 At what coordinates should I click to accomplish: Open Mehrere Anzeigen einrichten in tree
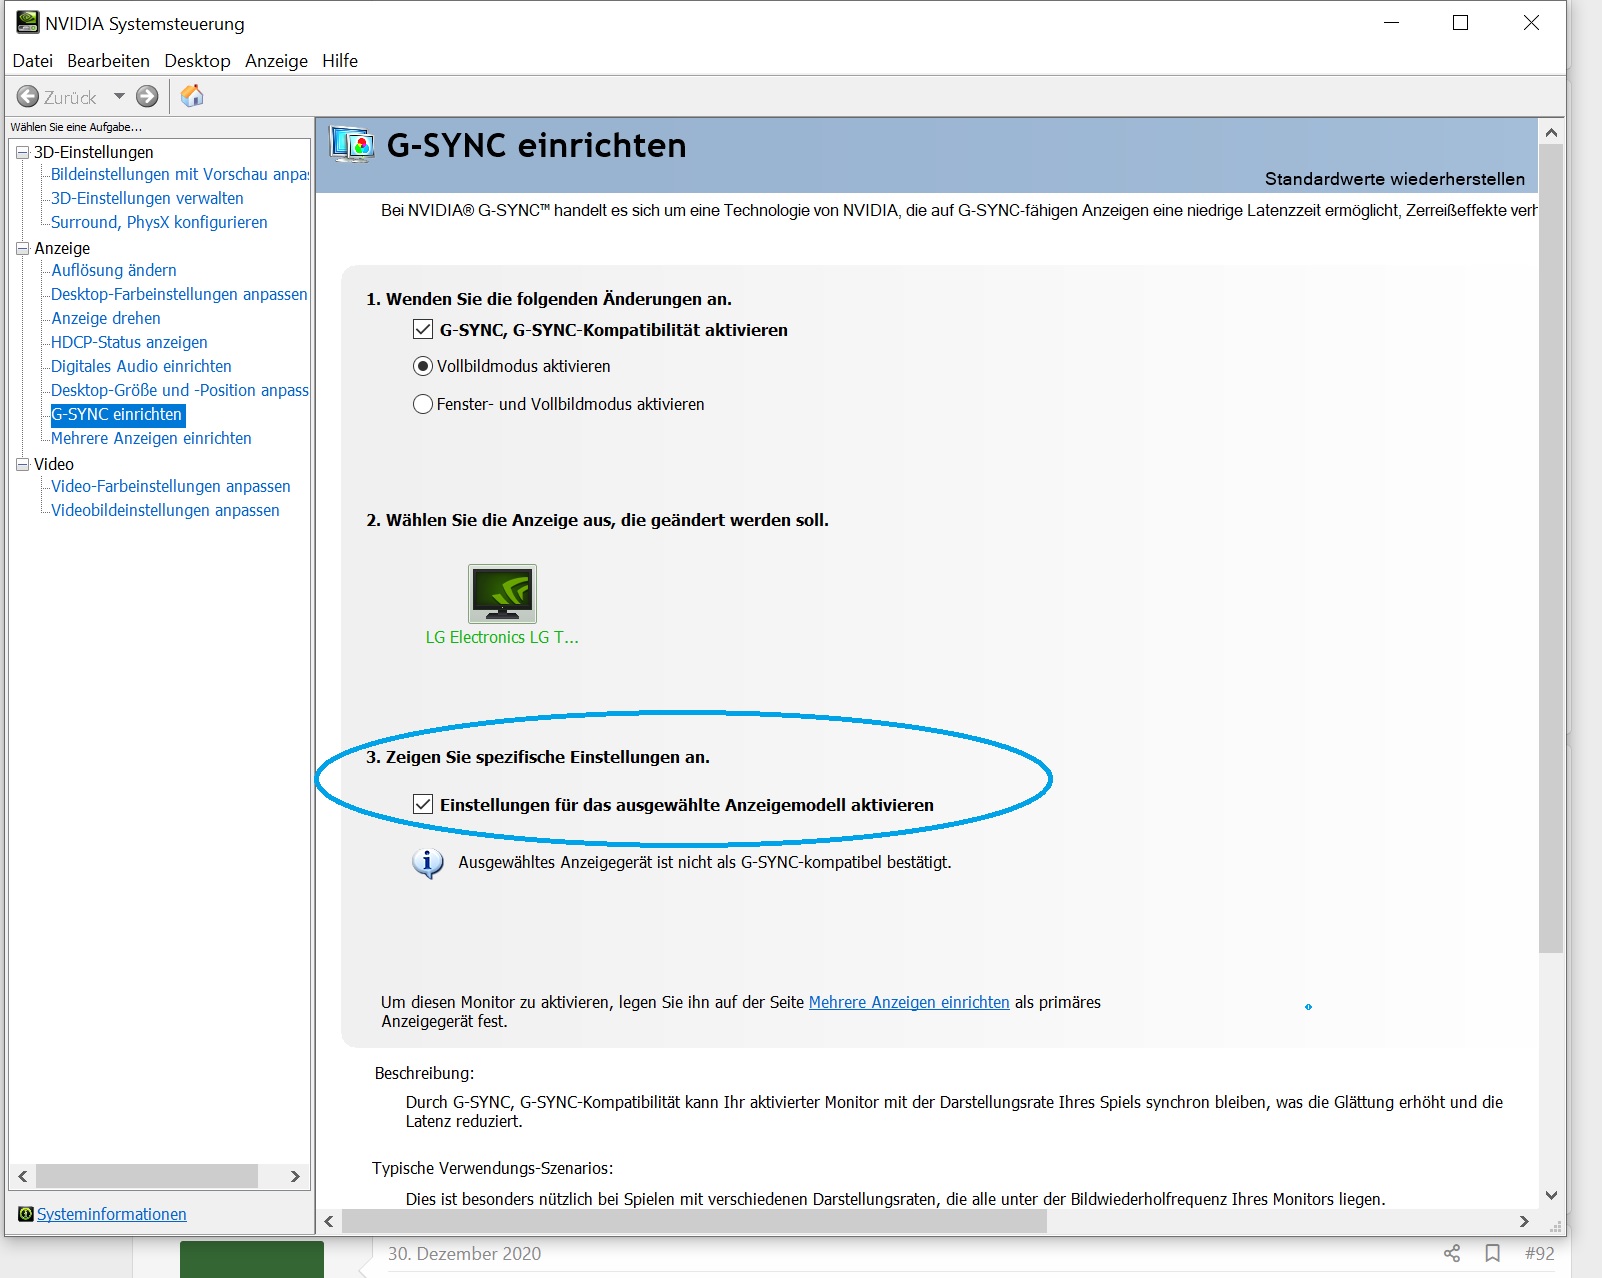tap(151, 438)
